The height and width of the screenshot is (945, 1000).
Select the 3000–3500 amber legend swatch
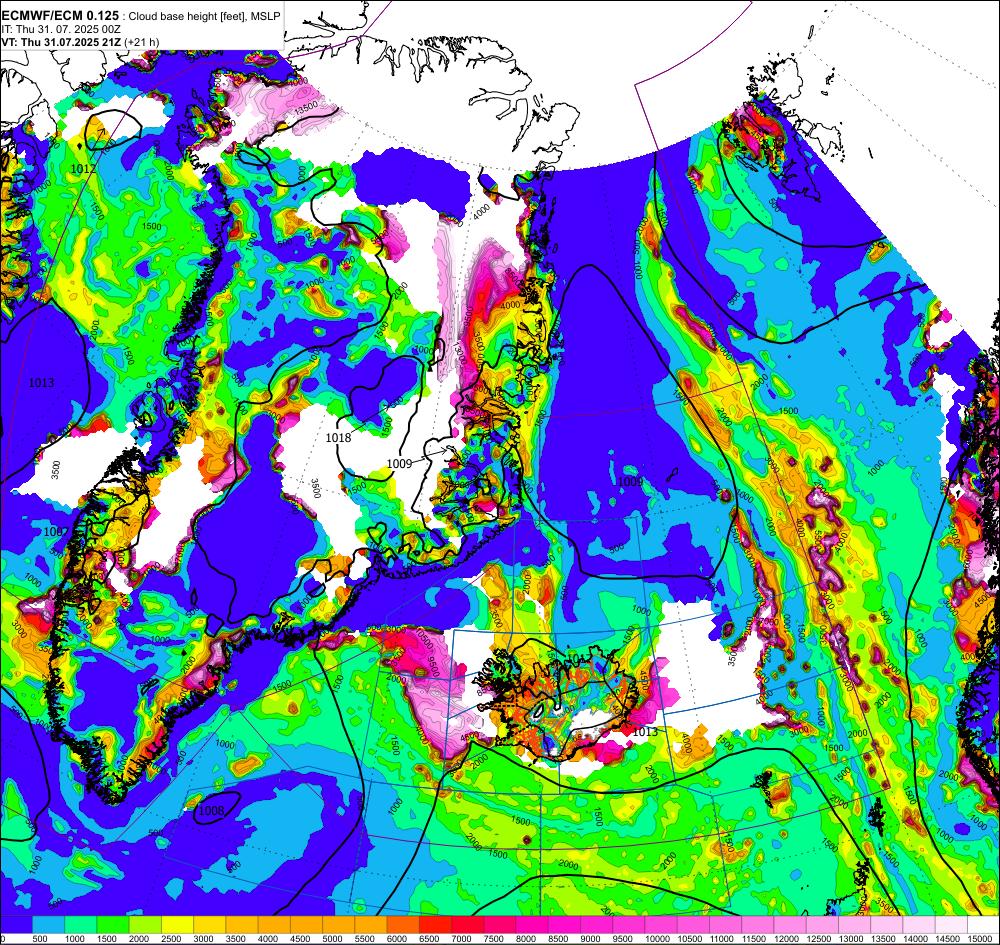(210, 924)
